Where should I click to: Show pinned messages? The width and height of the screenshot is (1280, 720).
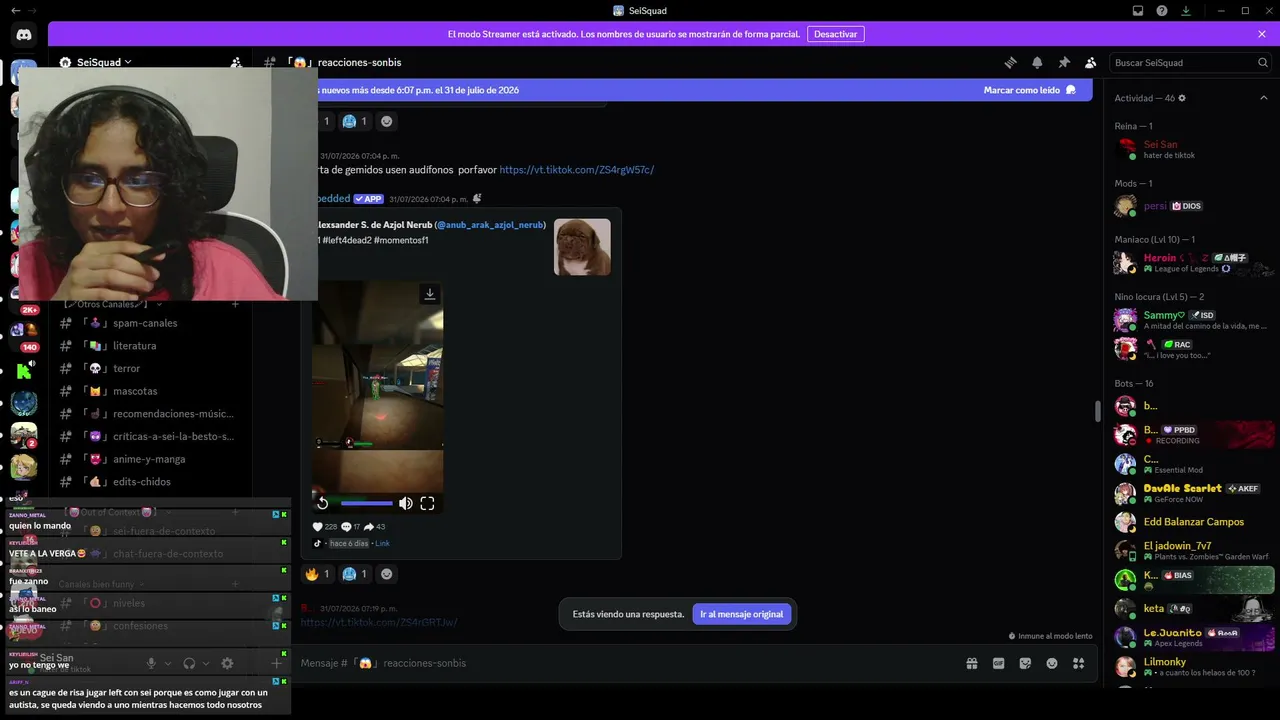pyautogui.click(x=1064, y=62)
